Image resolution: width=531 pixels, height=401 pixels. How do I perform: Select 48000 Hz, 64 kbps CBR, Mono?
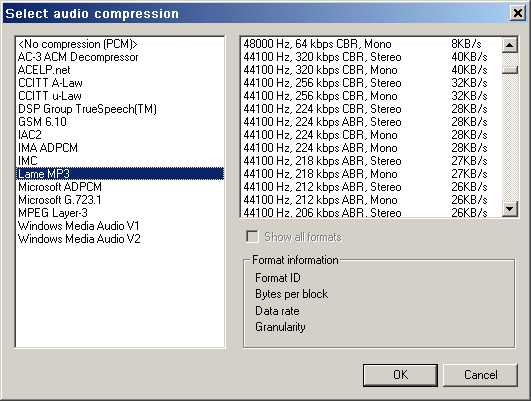tap(371, 44)
